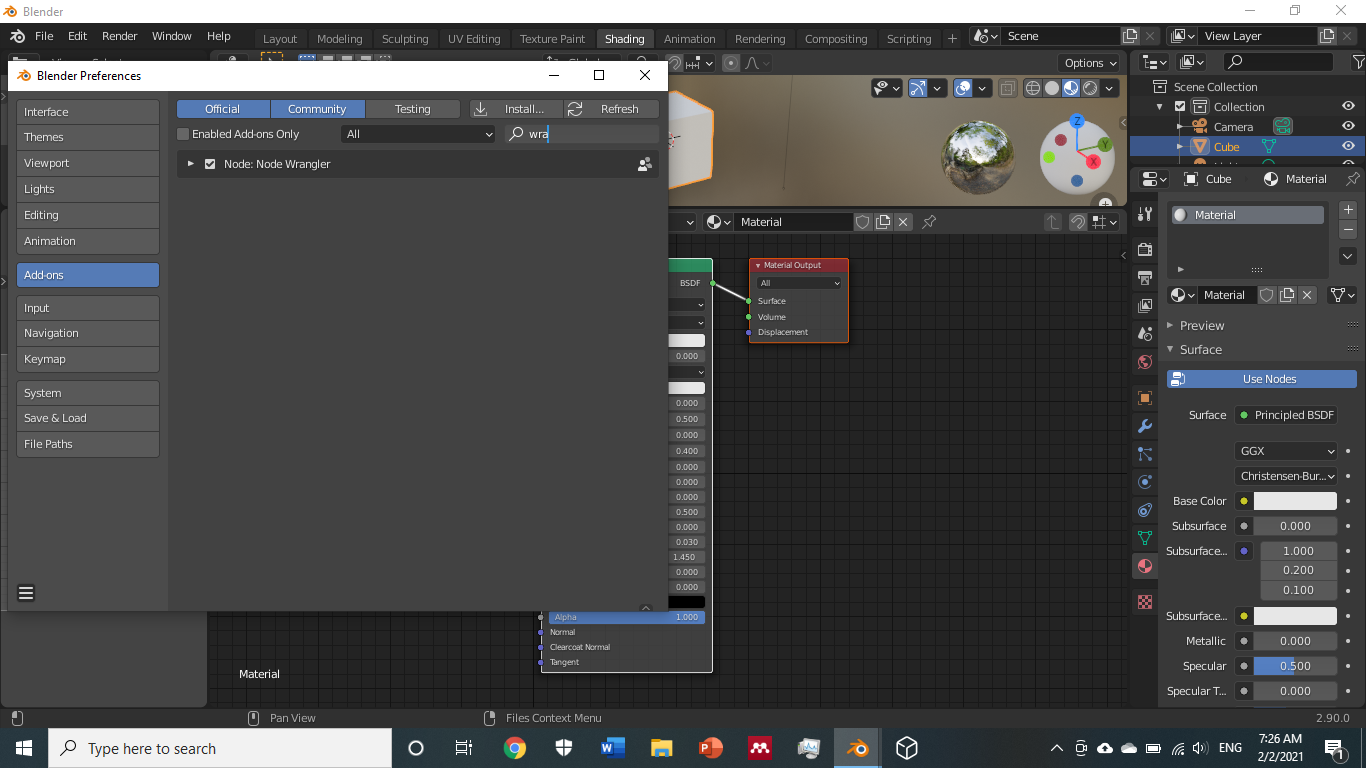The height and width of the screenshot is (768, 1366).
Task: Pin the properties editor context
Action: point(1352,179)
